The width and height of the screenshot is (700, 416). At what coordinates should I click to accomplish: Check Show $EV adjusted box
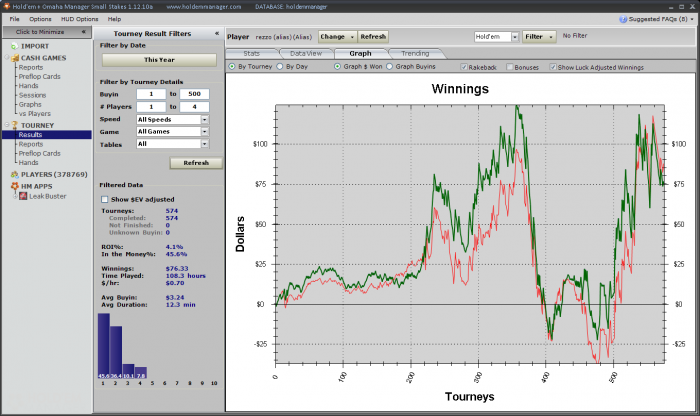tap(104, 200)
